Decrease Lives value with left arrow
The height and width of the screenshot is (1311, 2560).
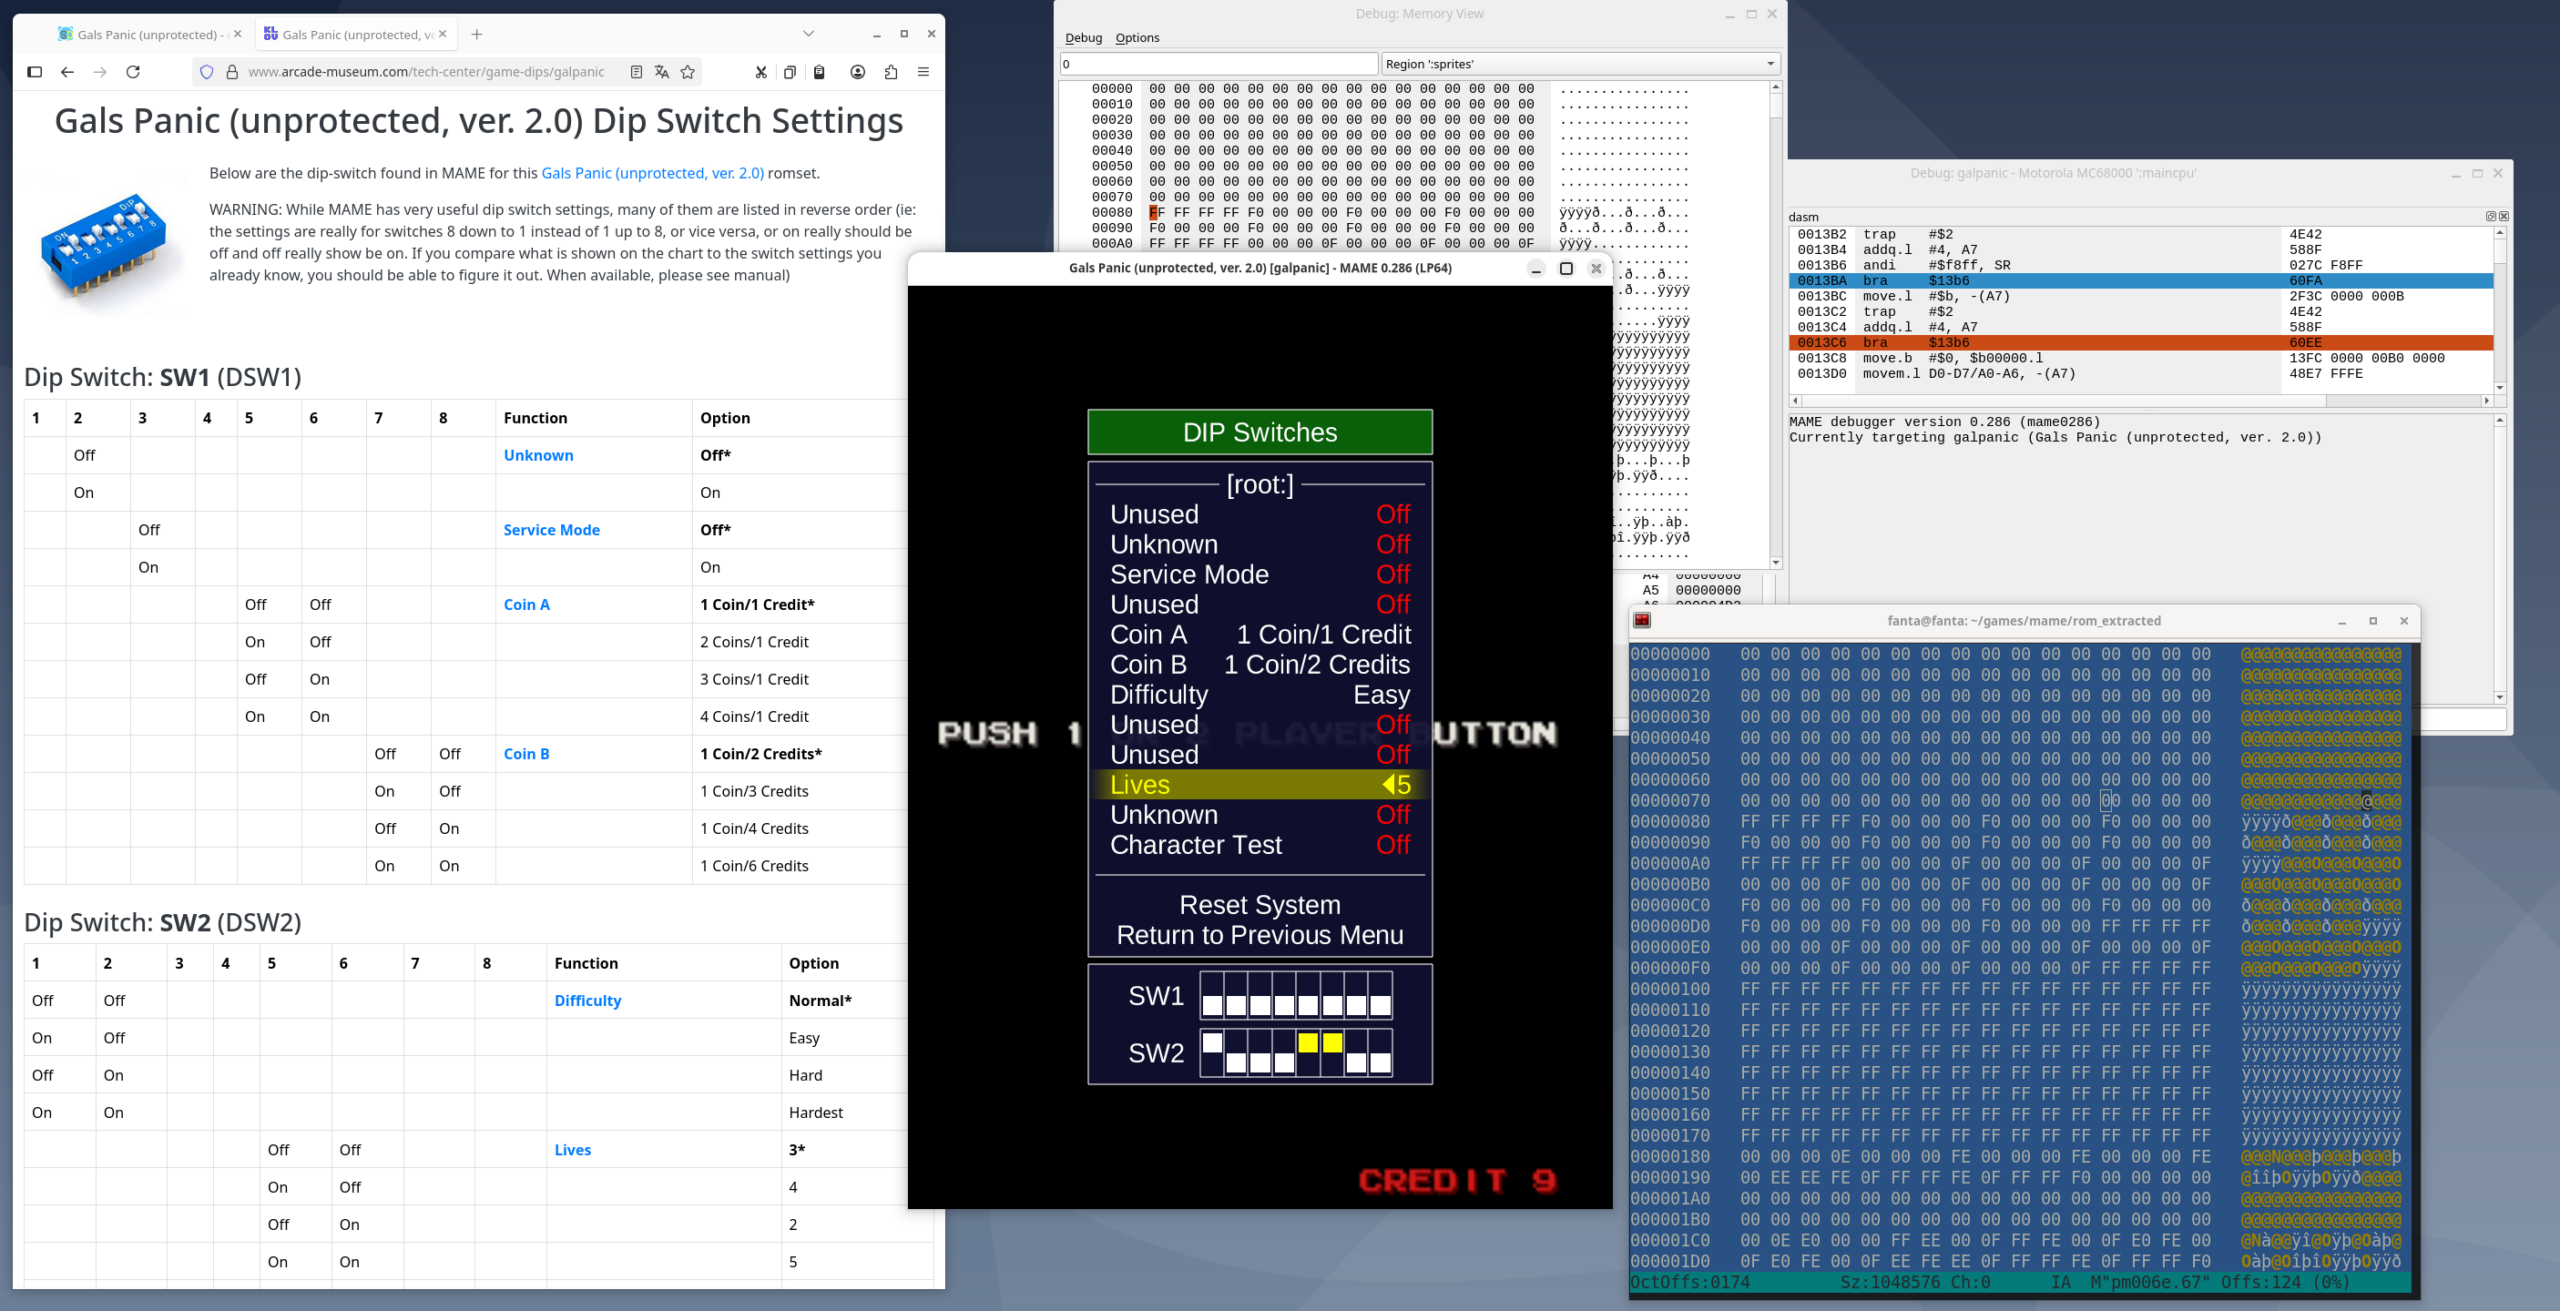coord(1387,785)
